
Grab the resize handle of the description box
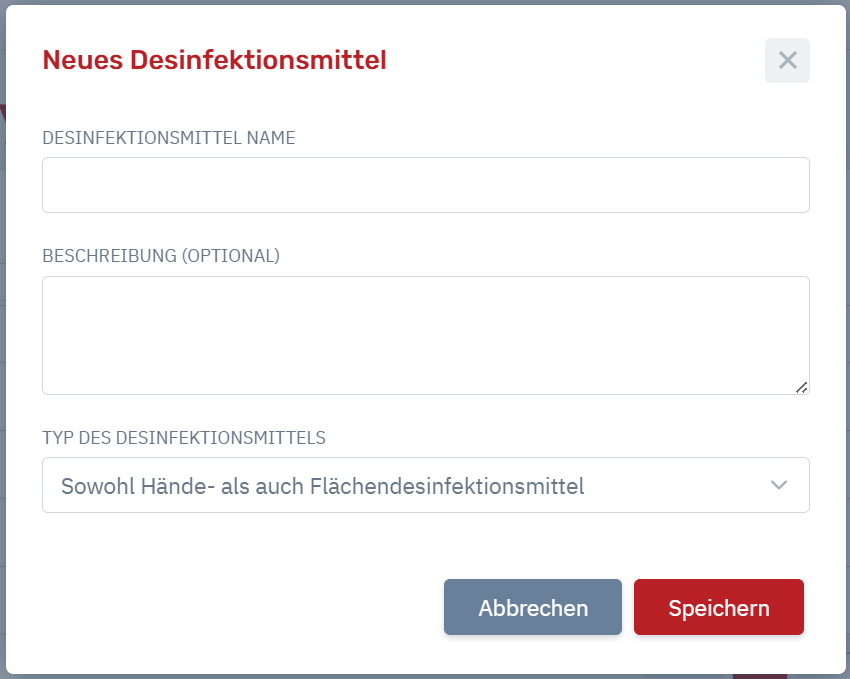point(802,387)
